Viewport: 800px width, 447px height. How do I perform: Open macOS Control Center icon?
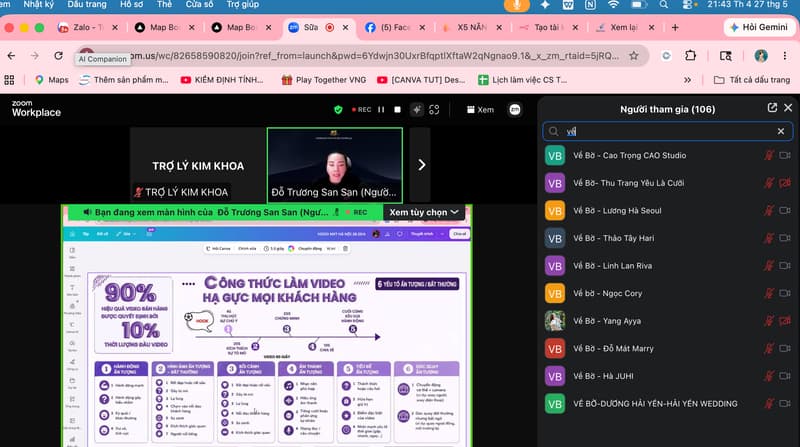click(x=688, y=5)
